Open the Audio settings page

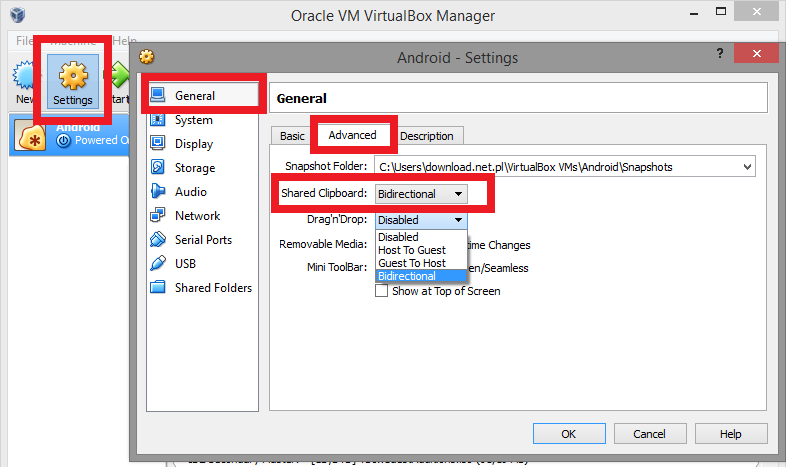point(190,192)
